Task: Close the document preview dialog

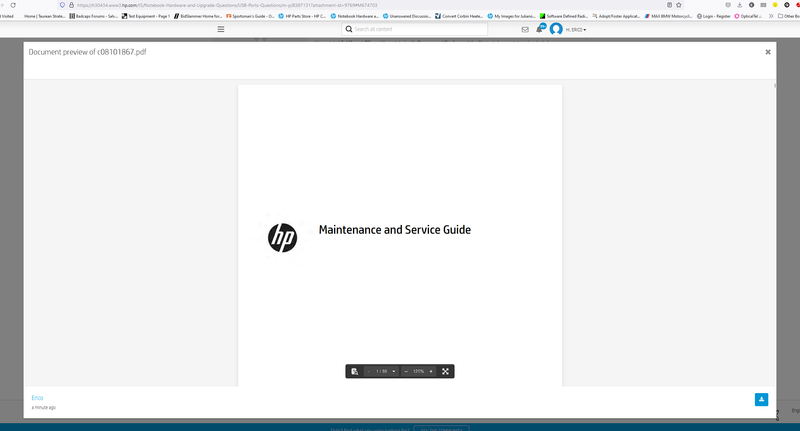Action: click(768, 52)
